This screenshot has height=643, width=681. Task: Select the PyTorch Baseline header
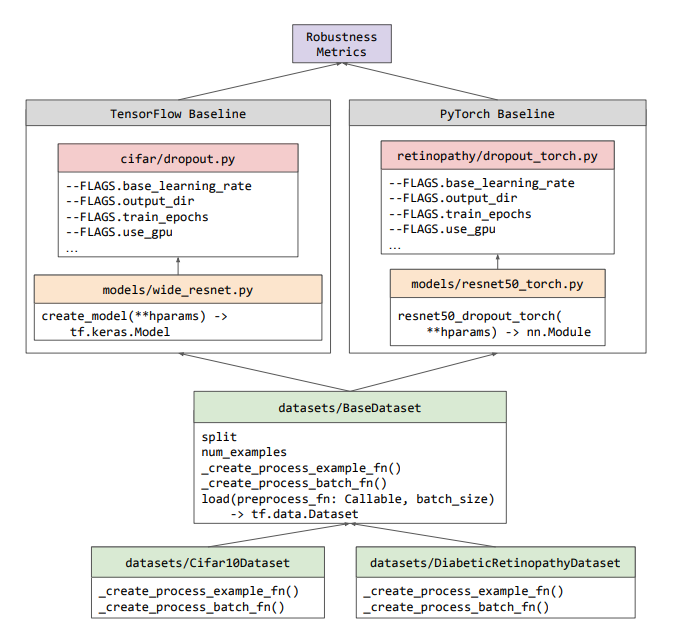click(498, 113)
